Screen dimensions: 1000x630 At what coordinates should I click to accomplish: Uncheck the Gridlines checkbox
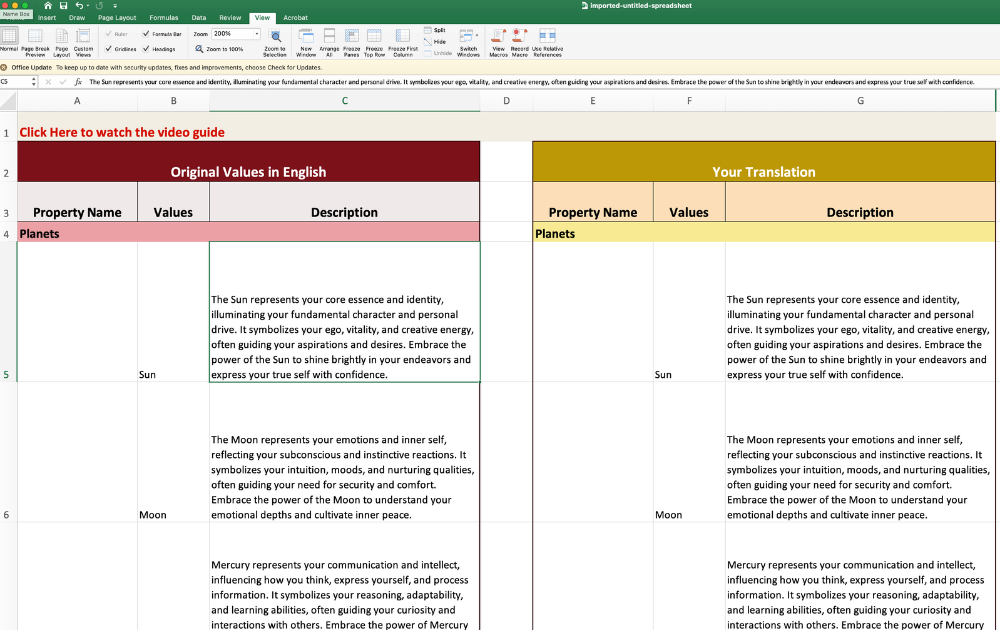point(108,48)
